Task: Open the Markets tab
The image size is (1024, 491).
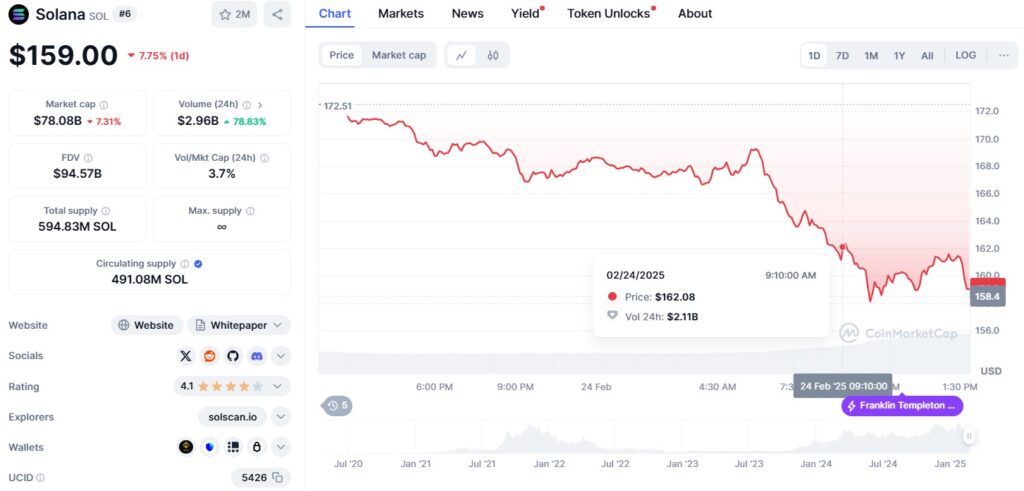Action: (401, 13)
